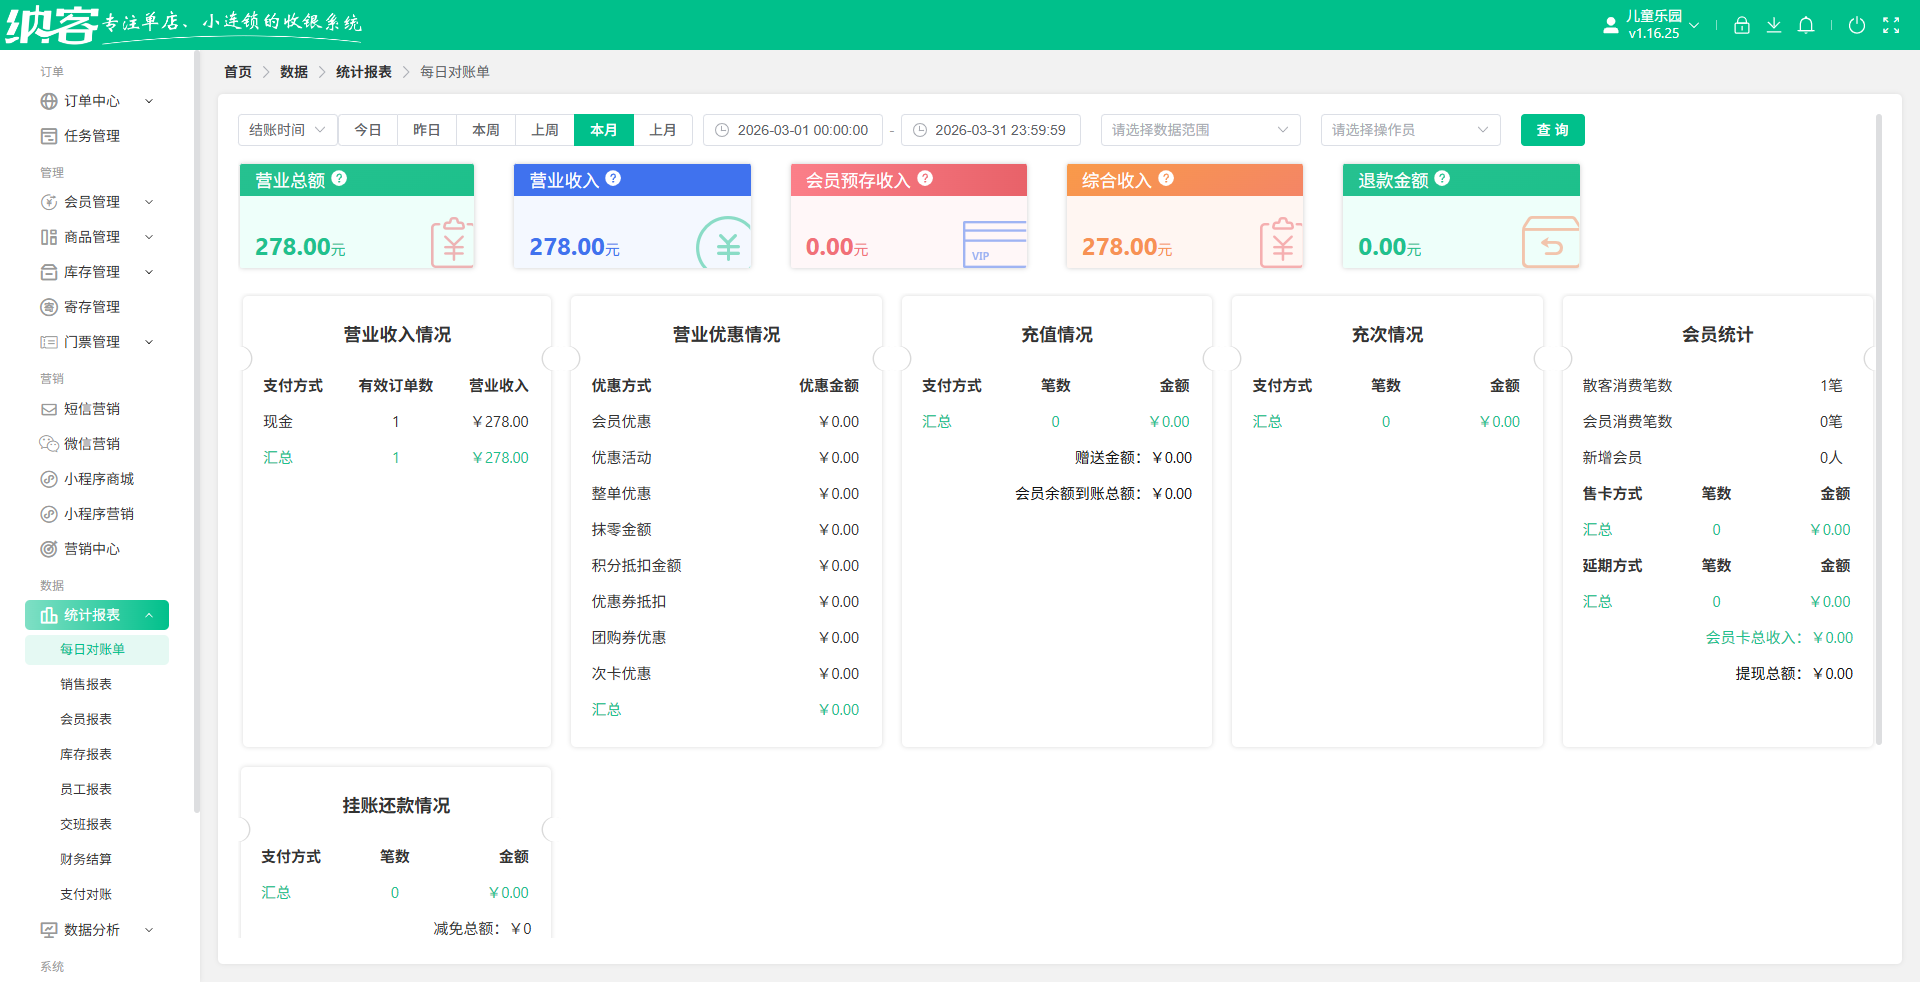
Task: Click the lock screen icon in the header
Action: 1742,25
